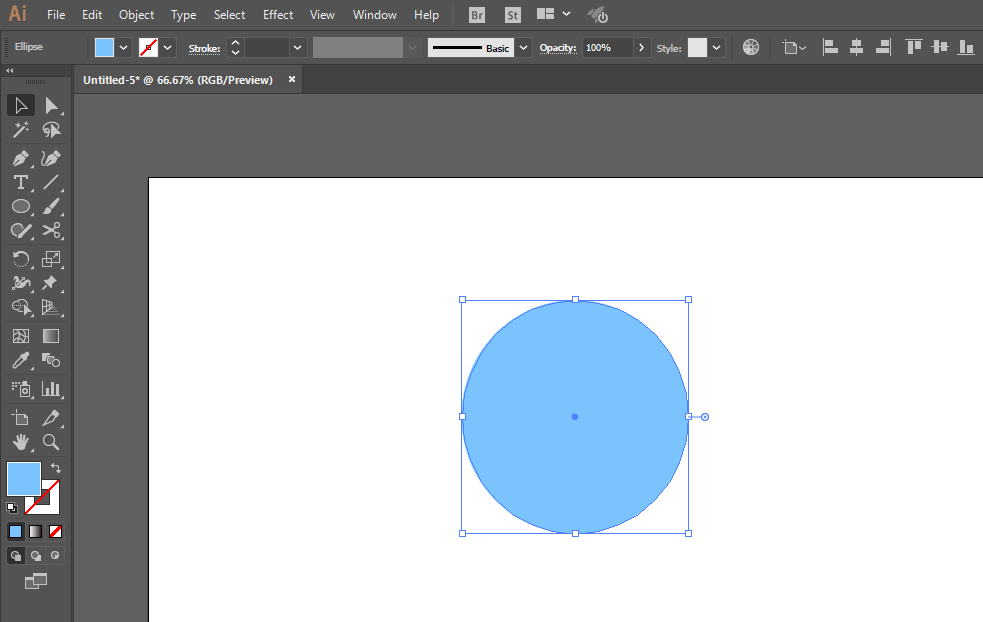This screenshot has height=622, width=983.
Task: Open the Object menu
Action: pyautogui.click(x=136, y=14)
